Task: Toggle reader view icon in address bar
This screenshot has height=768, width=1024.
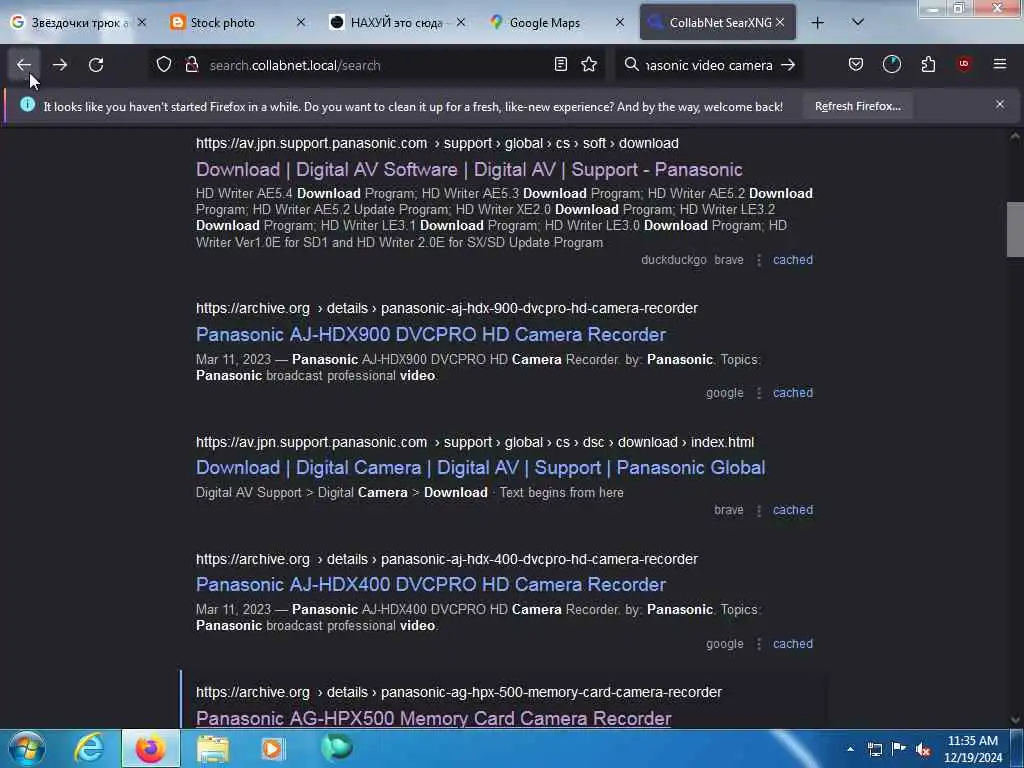Action: pos(560,65)
